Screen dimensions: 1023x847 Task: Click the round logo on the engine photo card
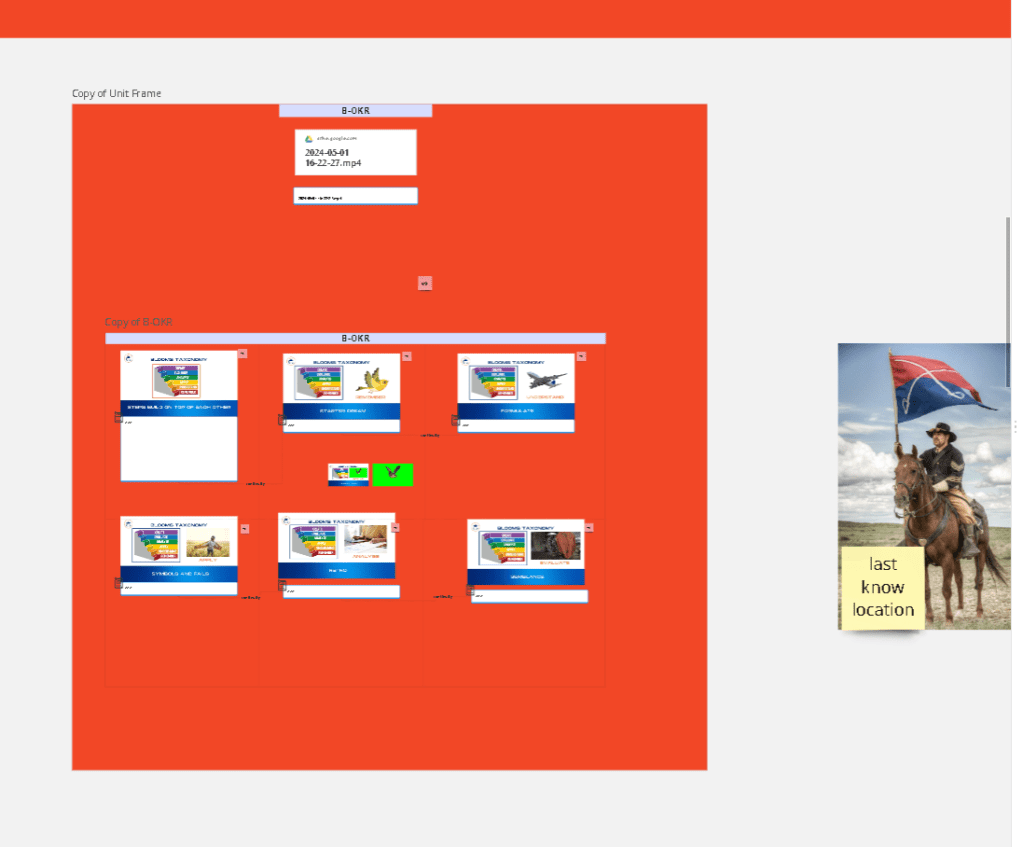[475, 527]
